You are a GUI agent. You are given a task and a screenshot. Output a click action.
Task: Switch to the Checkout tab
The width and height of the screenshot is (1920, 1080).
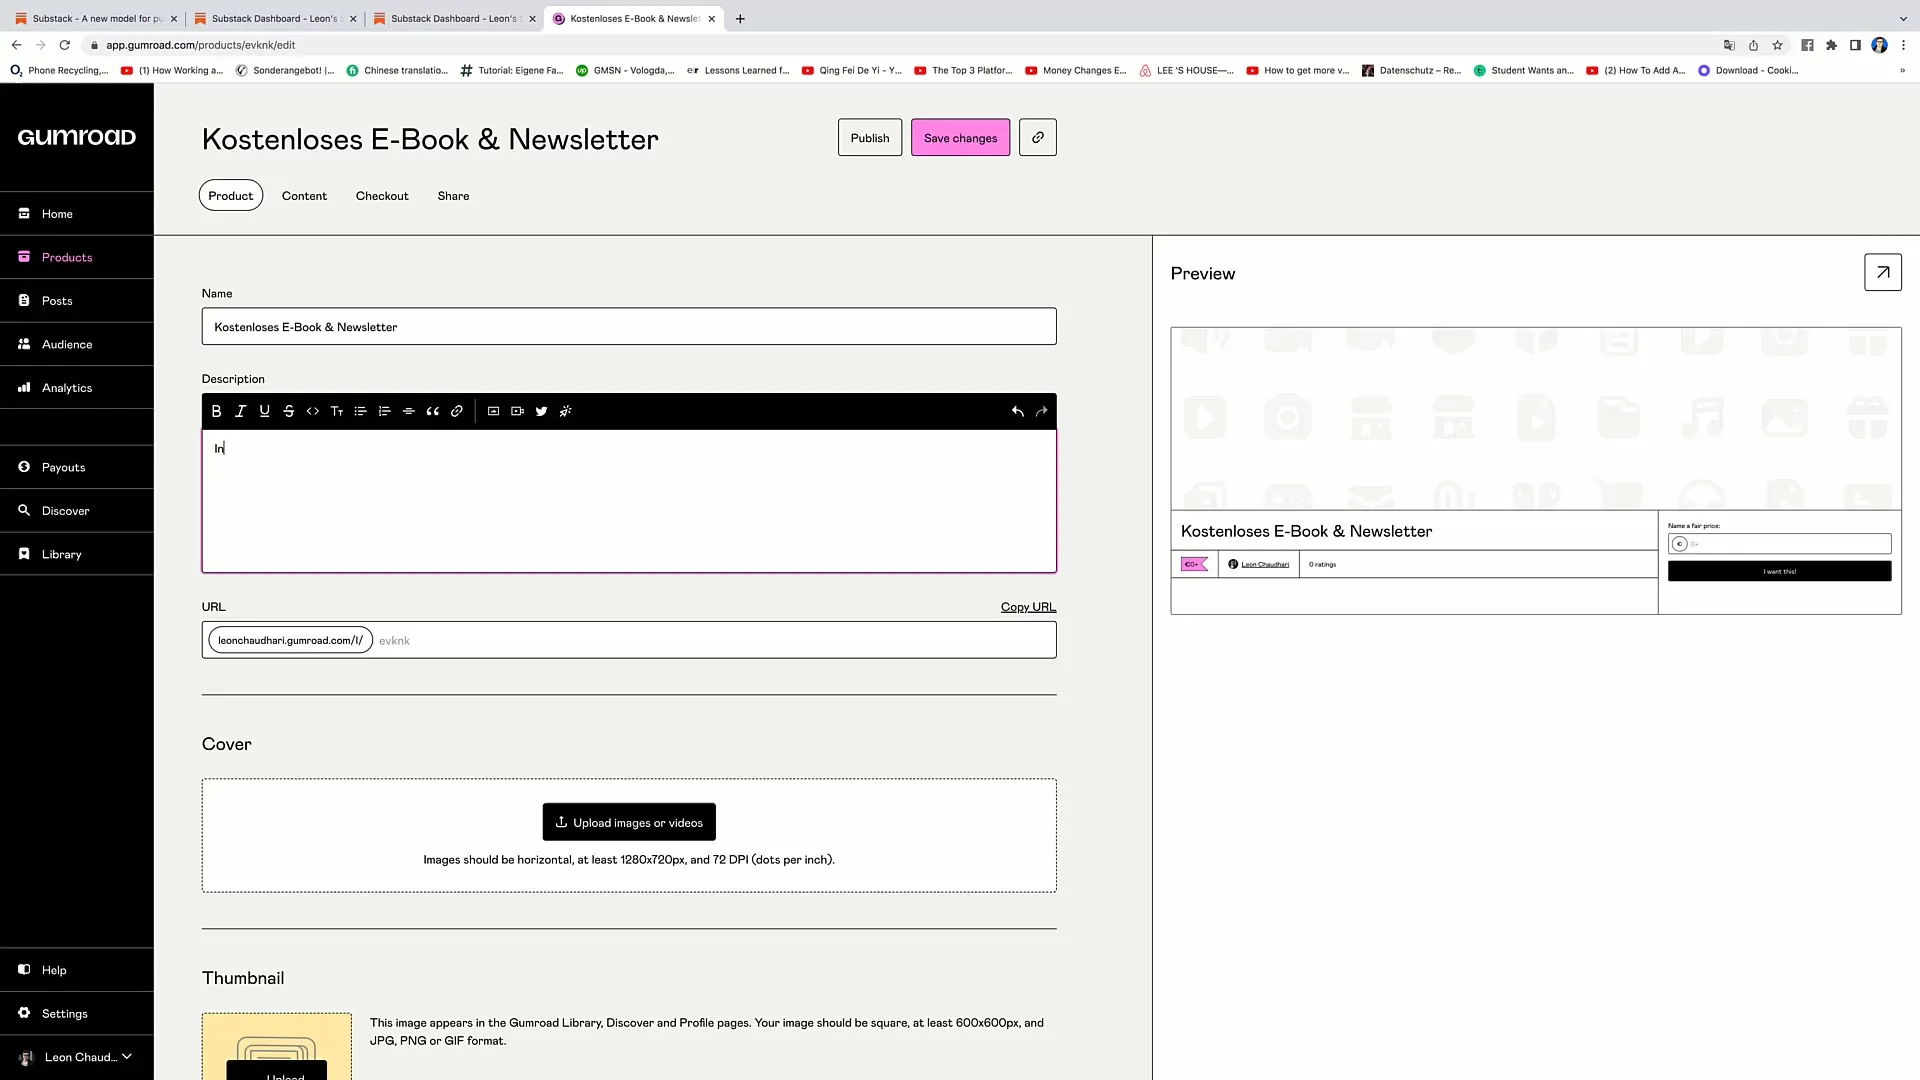382,196
